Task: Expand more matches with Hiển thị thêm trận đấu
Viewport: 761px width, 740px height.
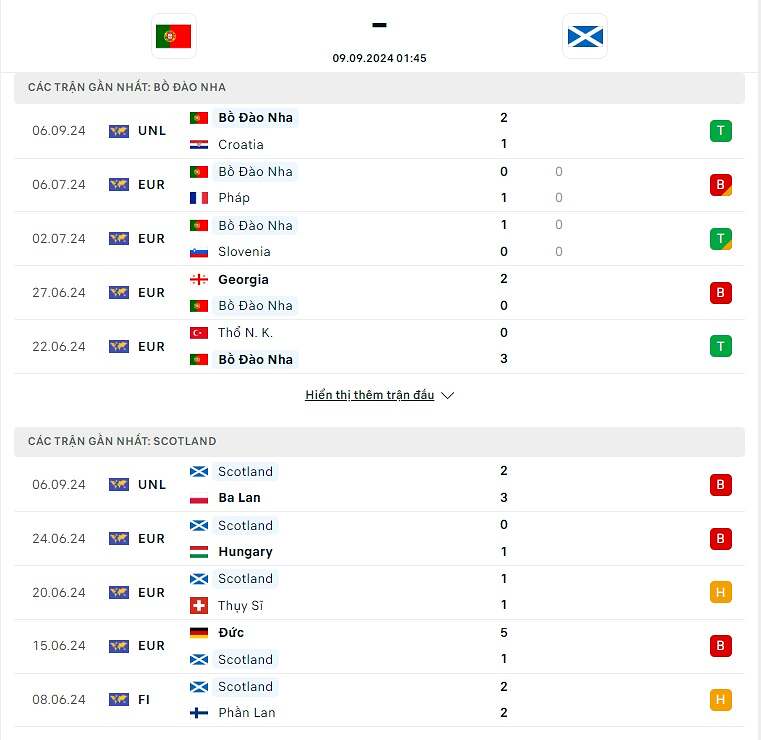Action: click(369, 395)
